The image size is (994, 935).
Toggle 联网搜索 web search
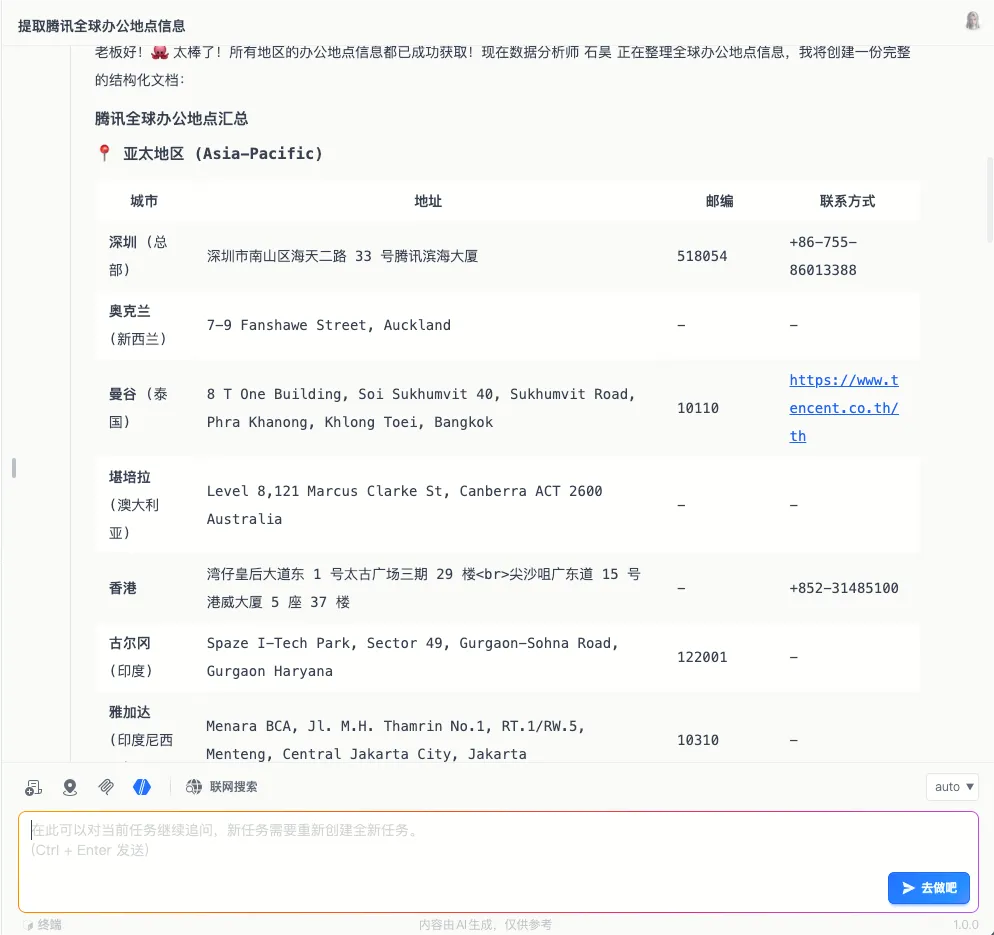tap(221, 787)
